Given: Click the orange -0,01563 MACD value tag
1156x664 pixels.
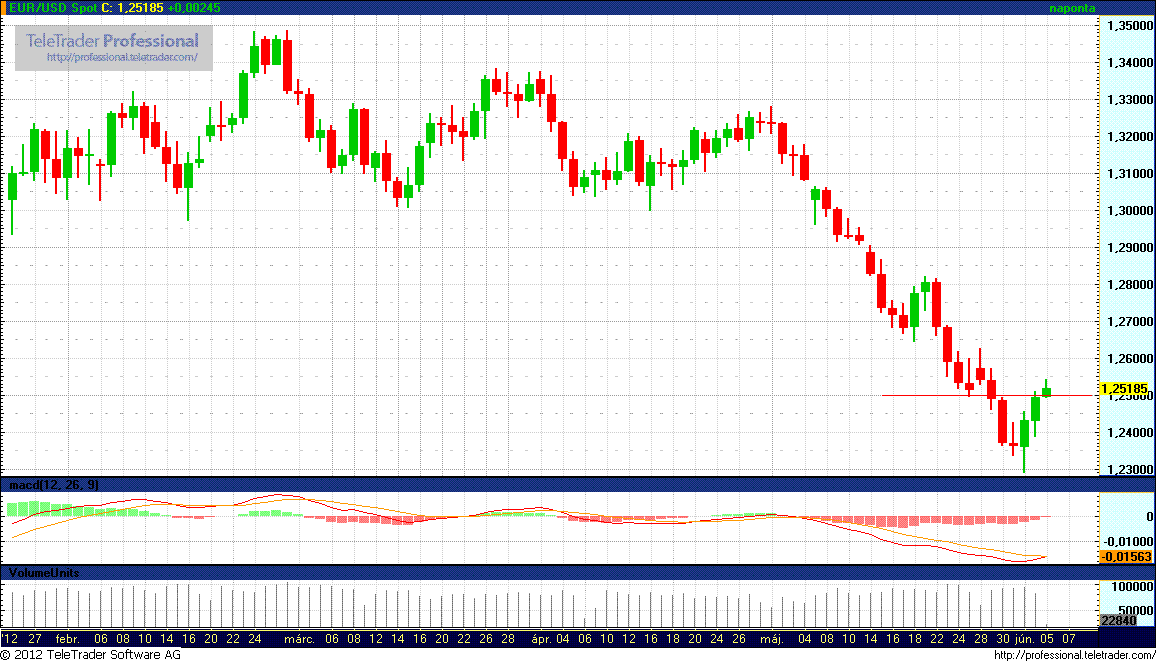Looking at the screenshot, I should (x=1125, y=556).
